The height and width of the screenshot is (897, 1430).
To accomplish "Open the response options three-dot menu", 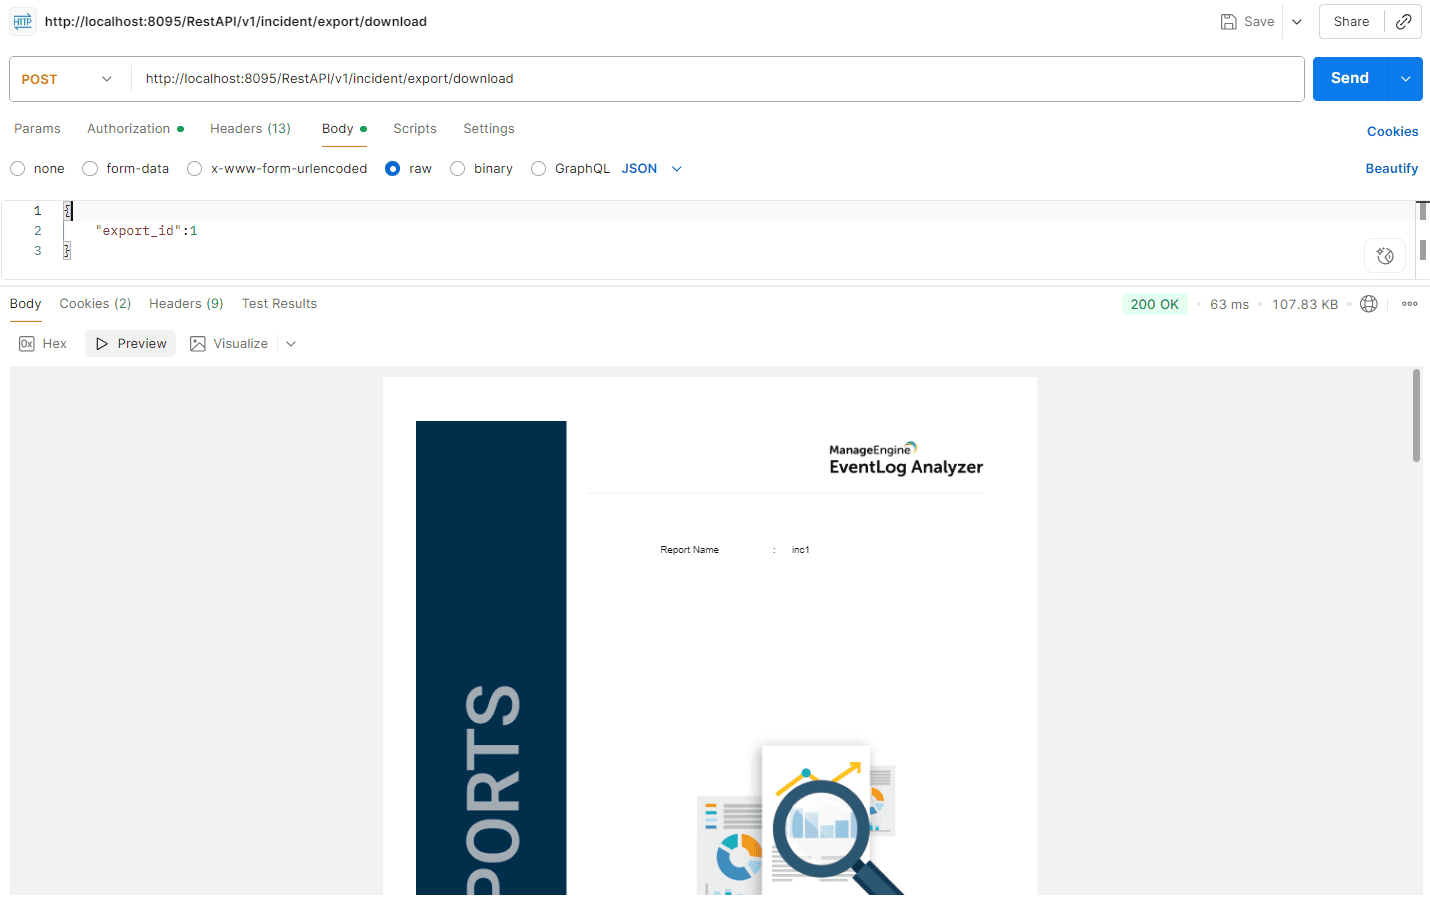I will point(1409,303).
